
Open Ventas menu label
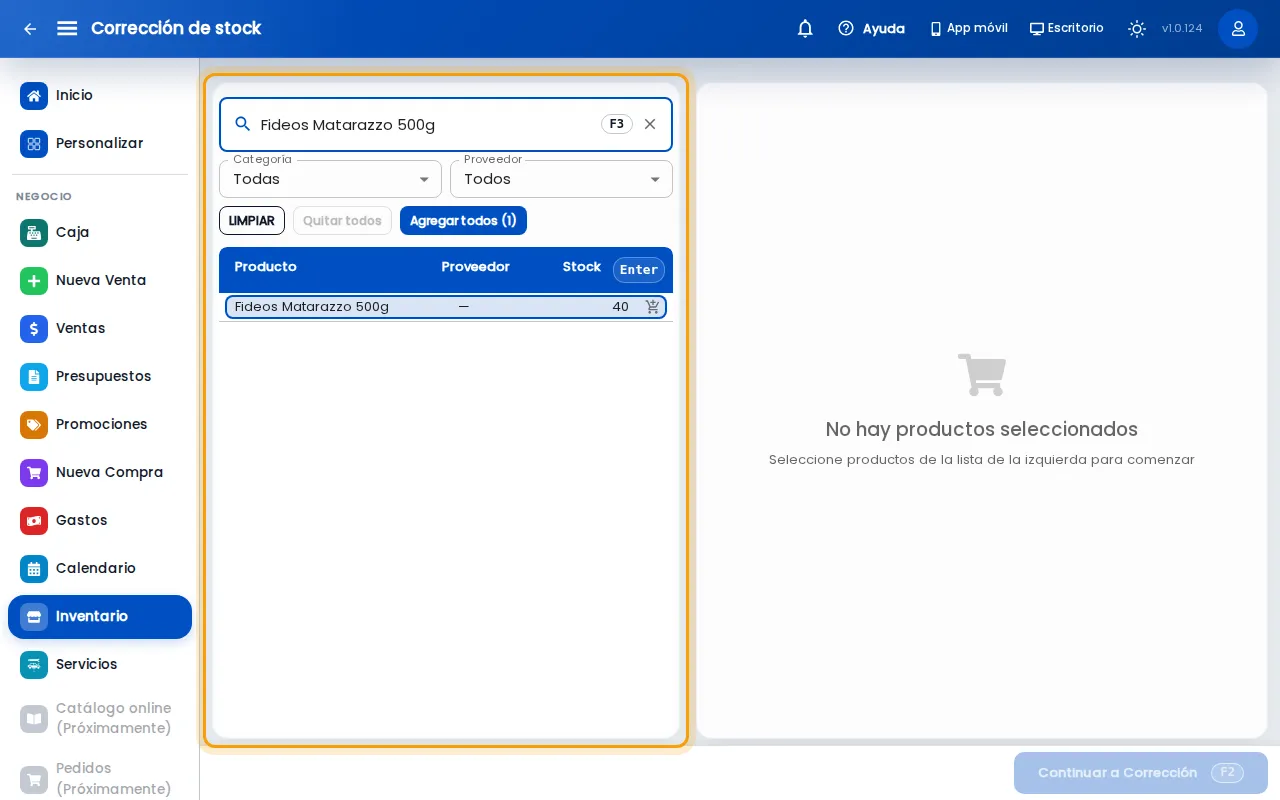coord(80,329)
